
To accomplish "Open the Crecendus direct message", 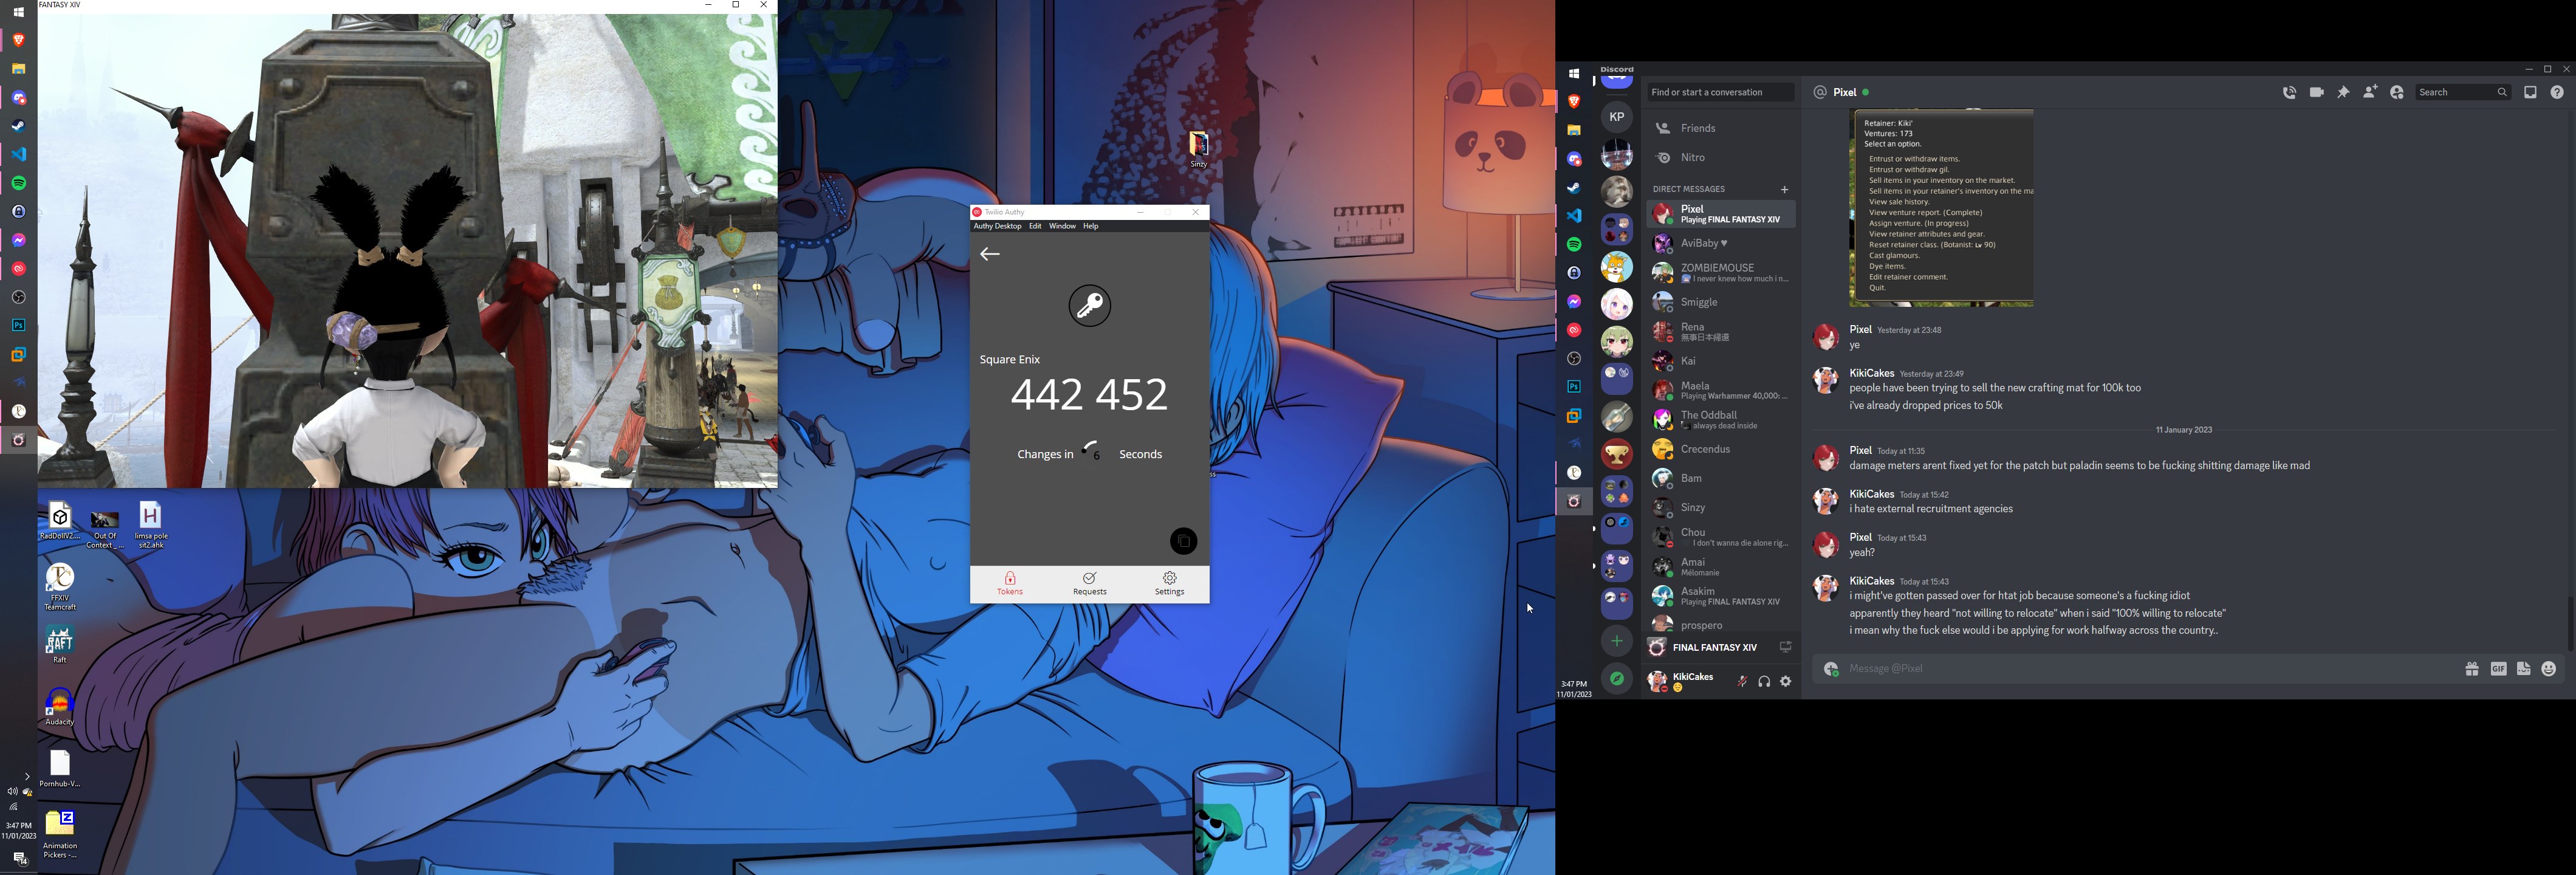I will point(1720,449).
